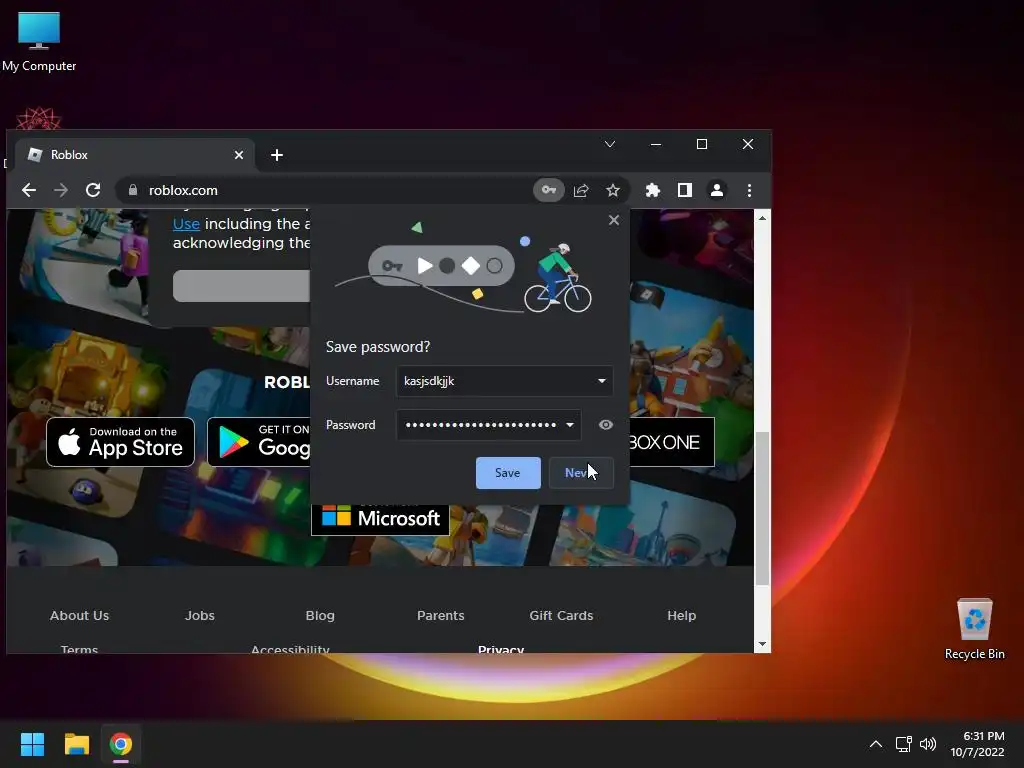Close the Roblox tab
This screenshot has width=1024, height=768.
pyautogui.click(x=239, y=155)
